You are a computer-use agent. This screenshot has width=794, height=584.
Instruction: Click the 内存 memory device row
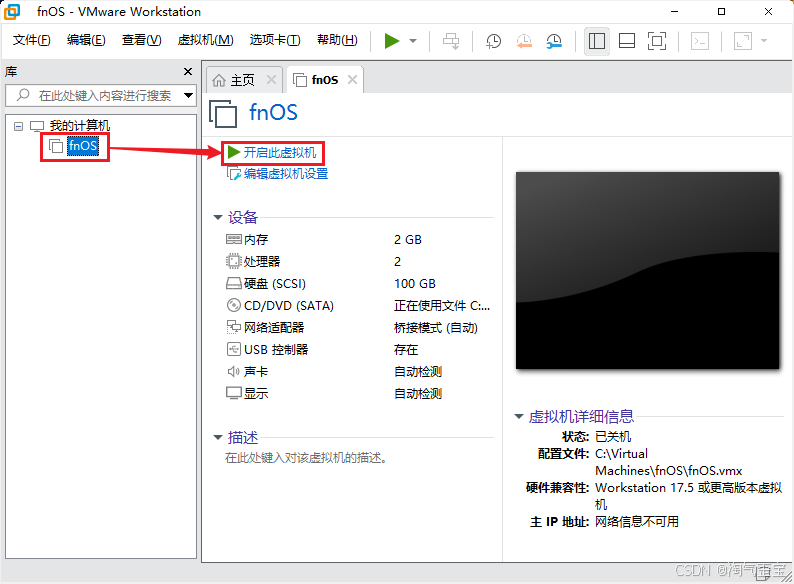point(358,240)
